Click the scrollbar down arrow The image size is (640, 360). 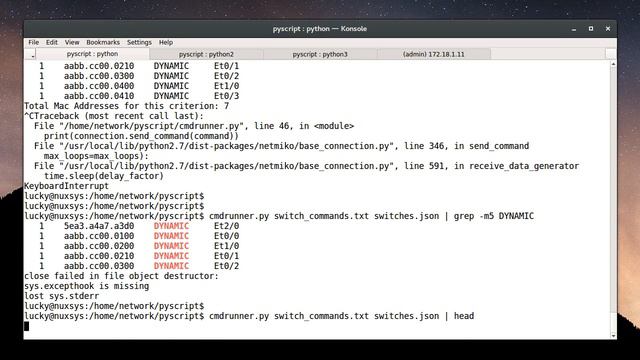tap(613, 336)
